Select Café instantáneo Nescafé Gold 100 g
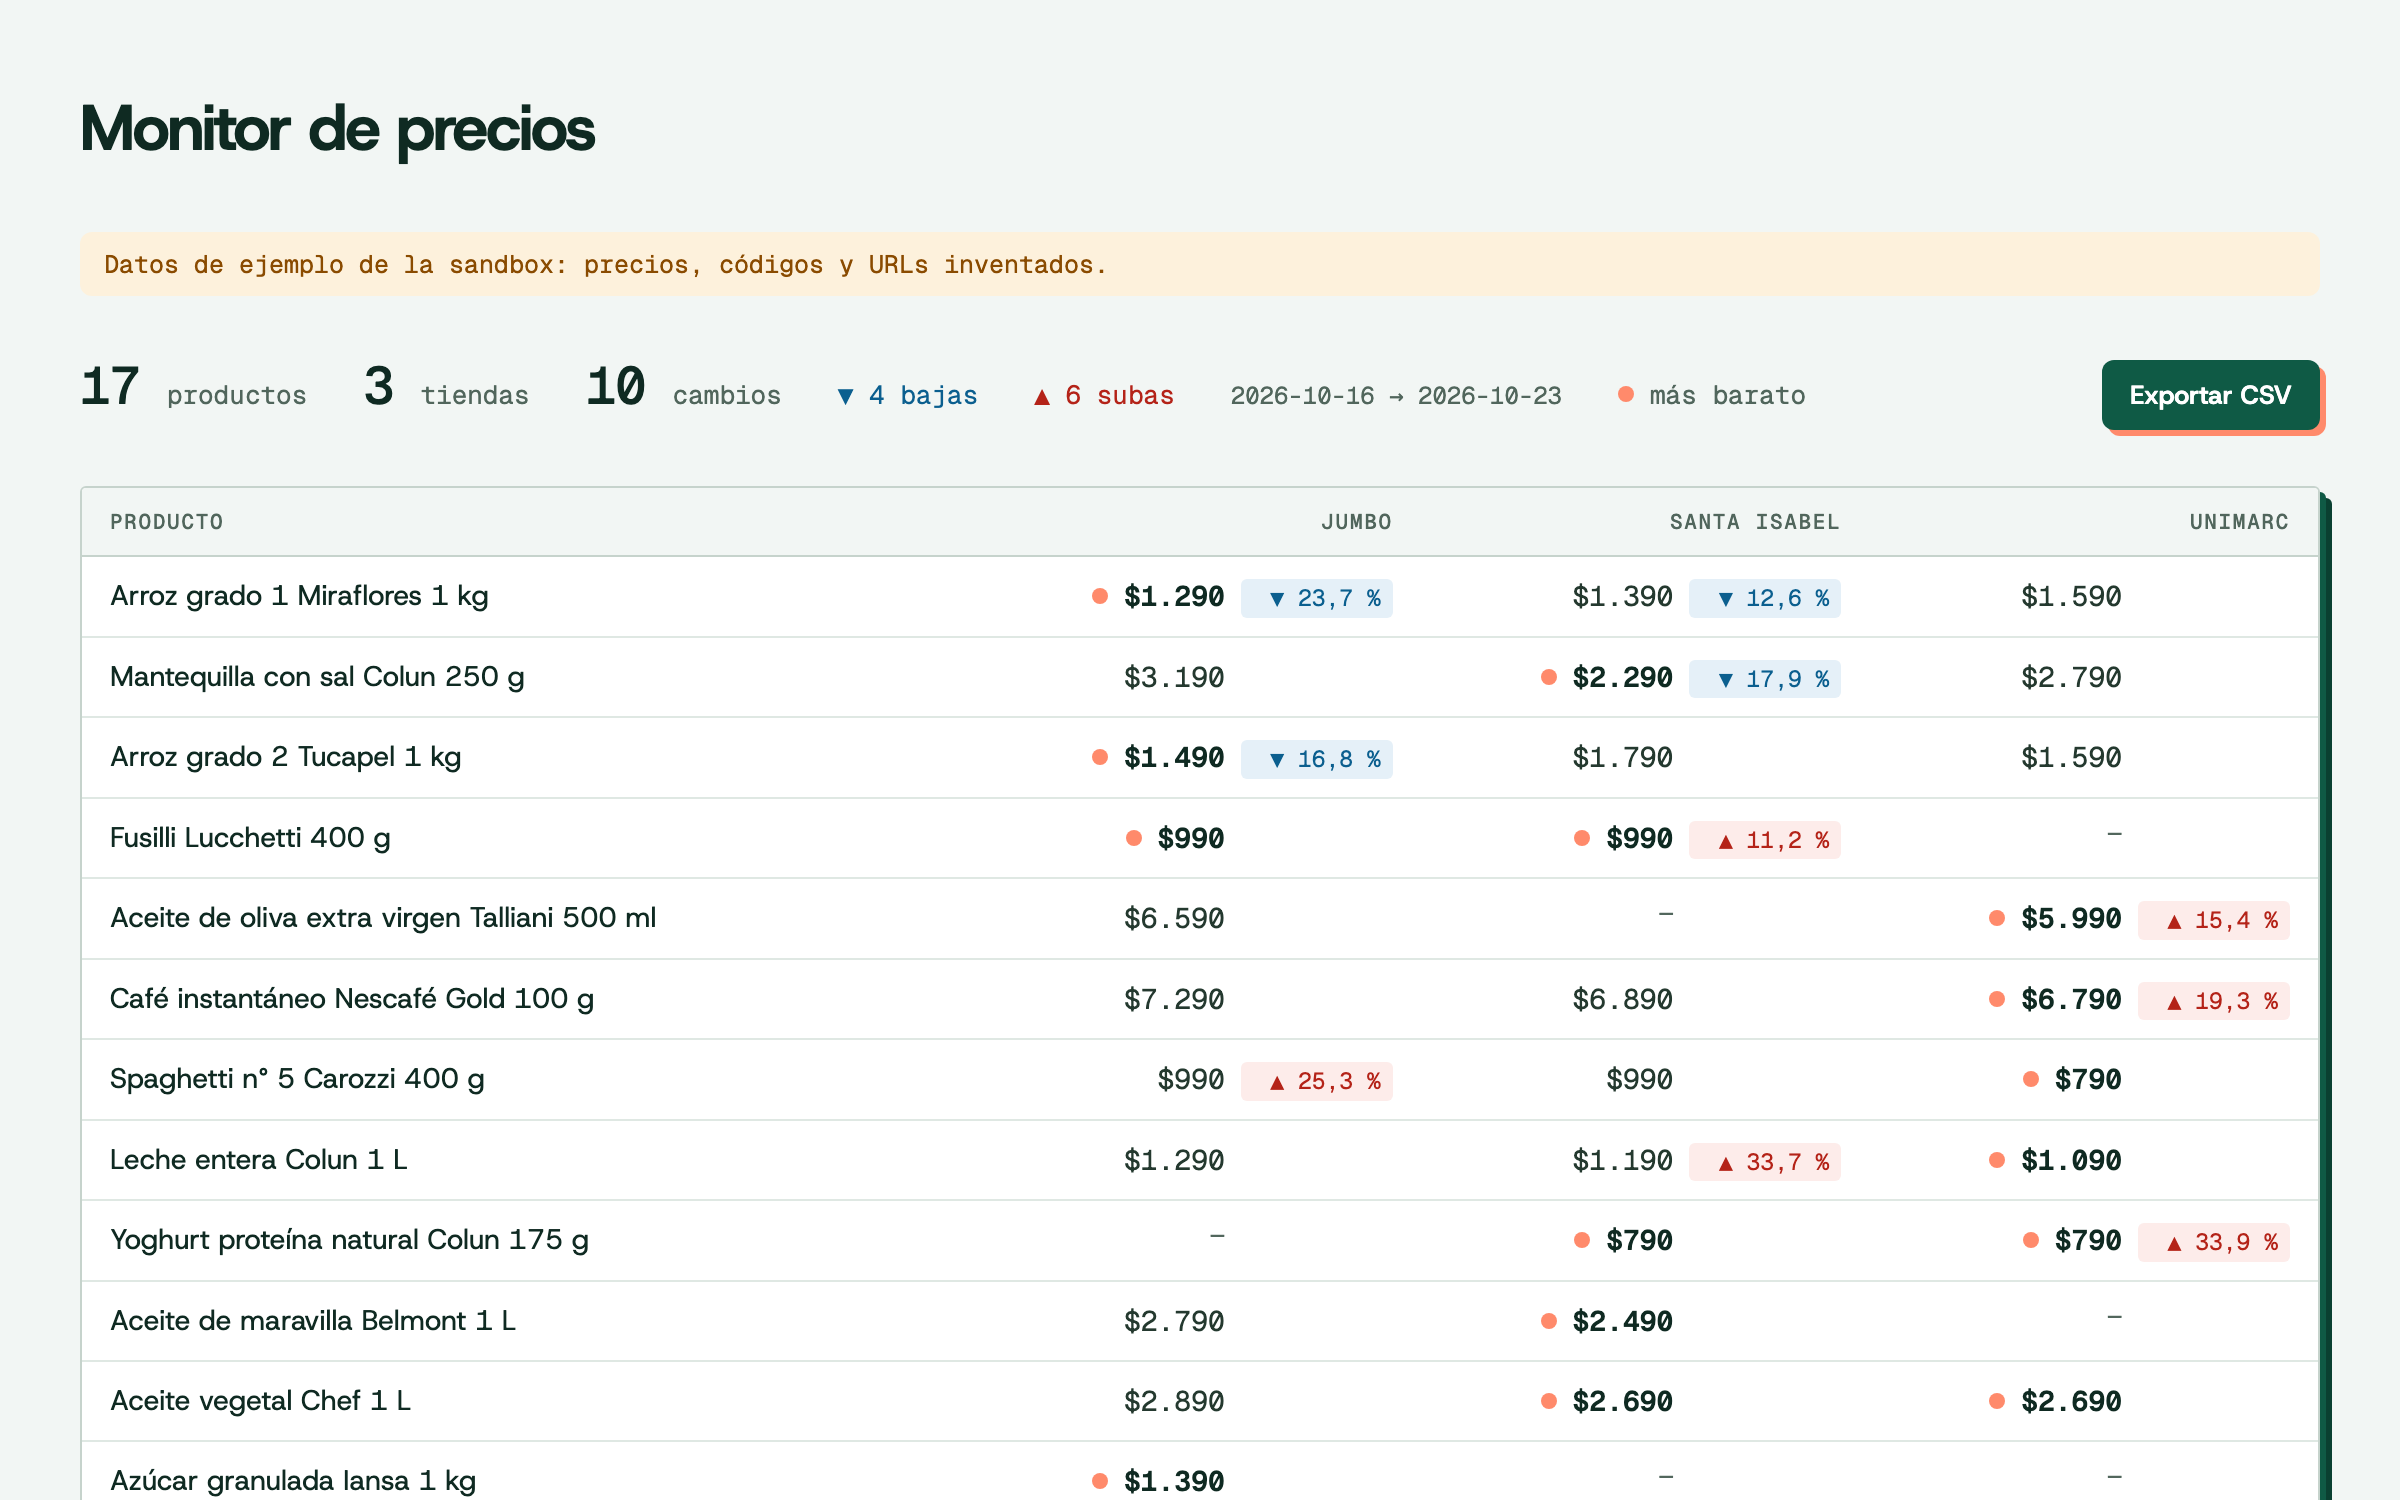This screenshot has width=2400, height=1500. 352,999
